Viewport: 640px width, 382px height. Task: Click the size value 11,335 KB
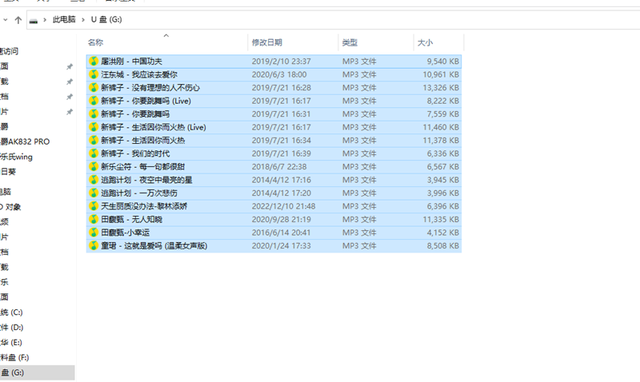coord(441,219)
